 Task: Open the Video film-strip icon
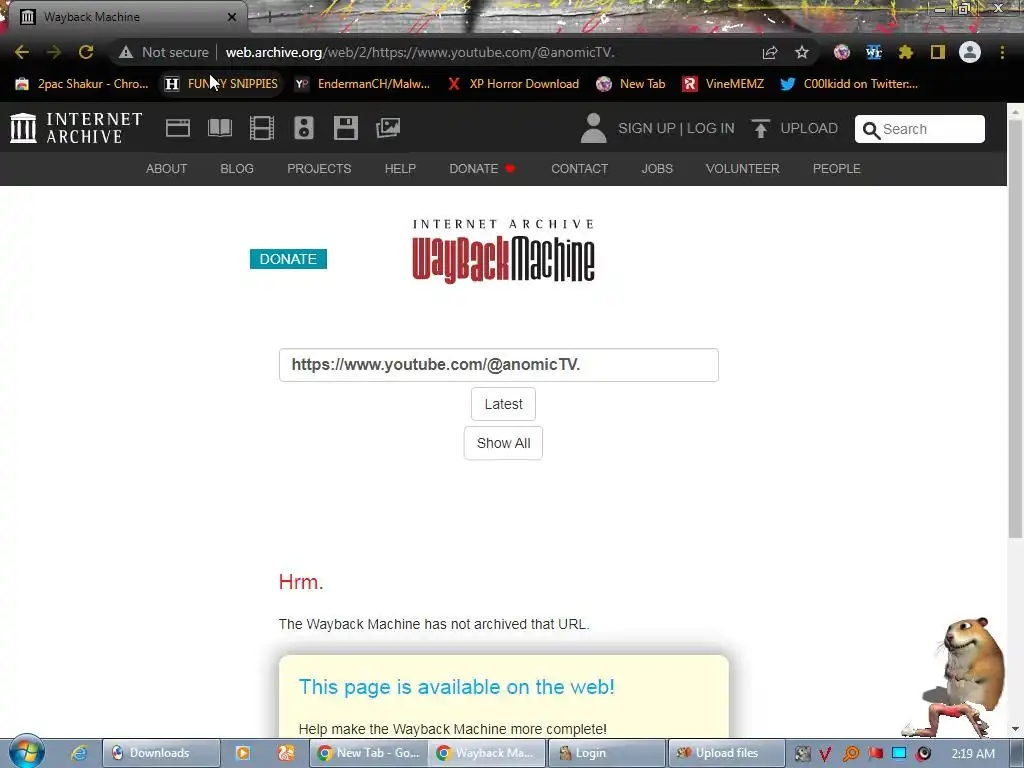pos(262,128)
